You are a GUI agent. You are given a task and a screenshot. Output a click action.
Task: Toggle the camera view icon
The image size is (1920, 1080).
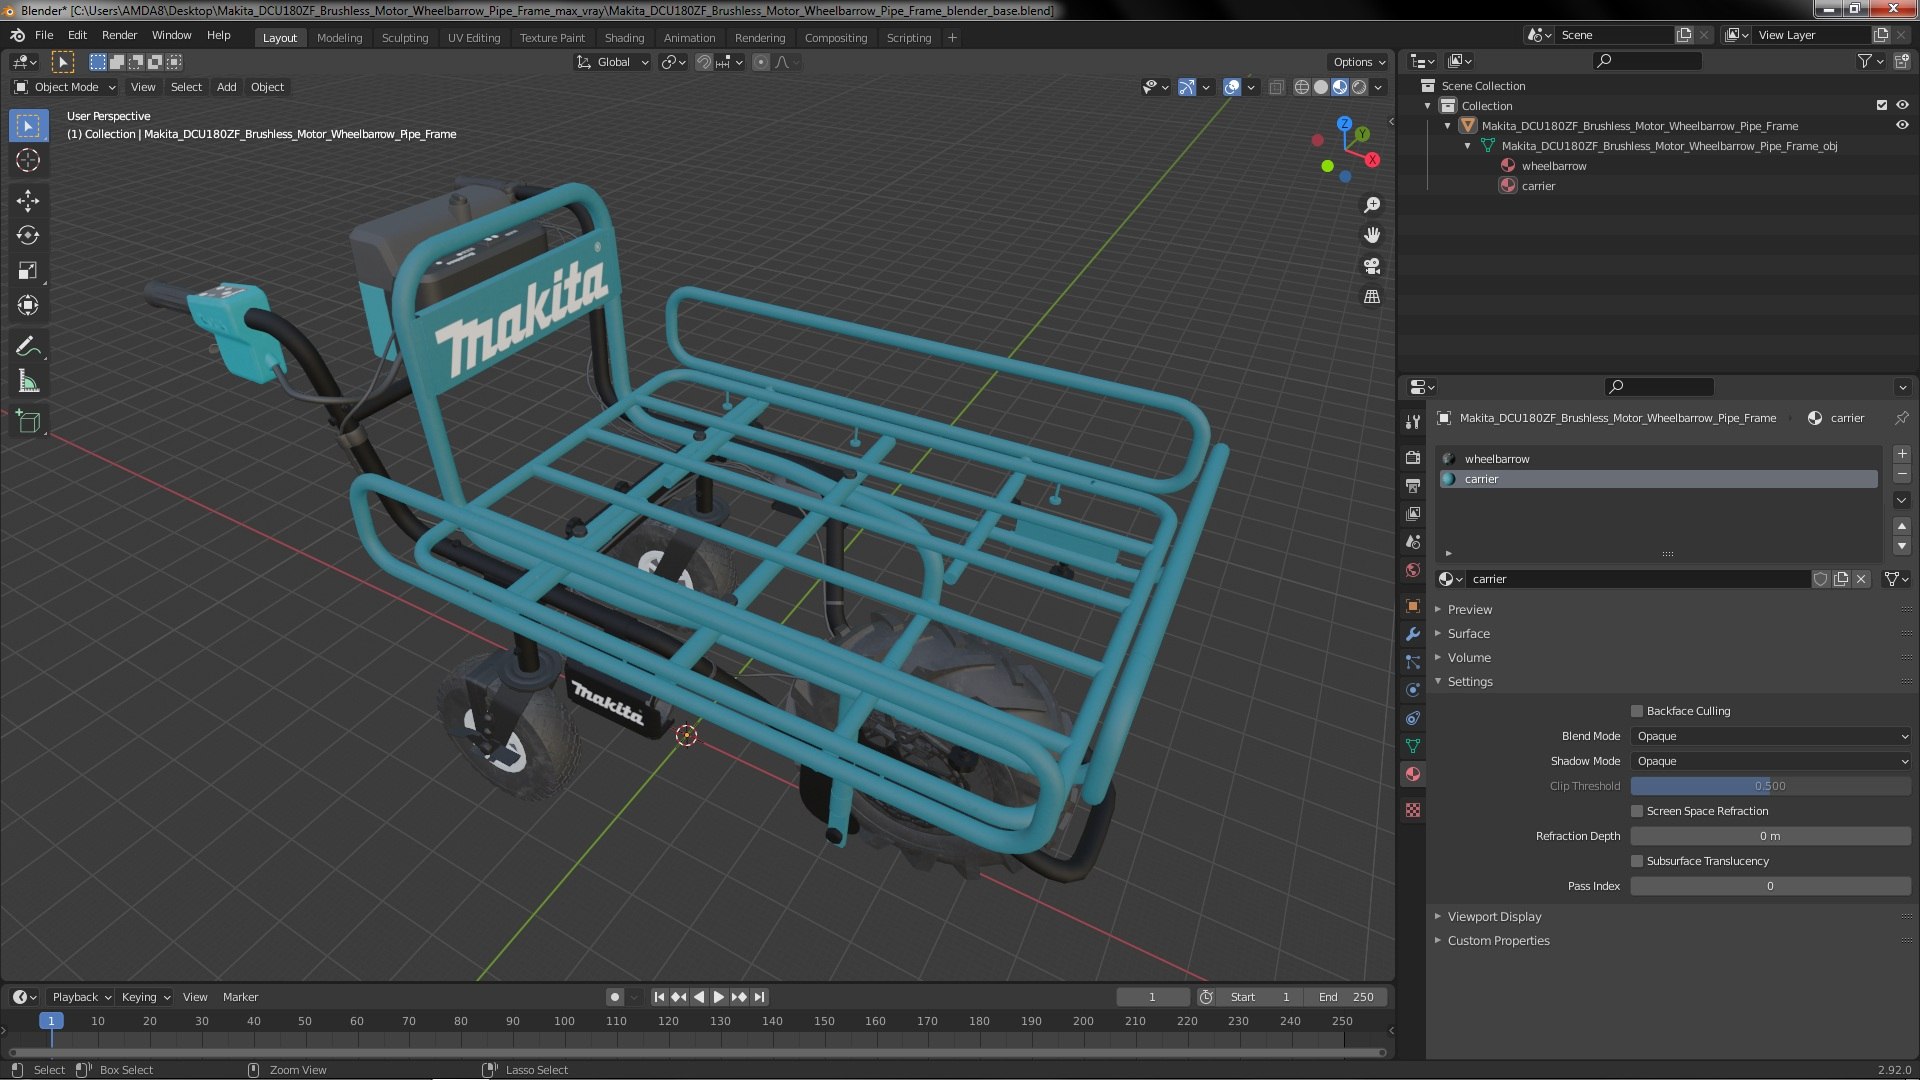click(1372, 266)
